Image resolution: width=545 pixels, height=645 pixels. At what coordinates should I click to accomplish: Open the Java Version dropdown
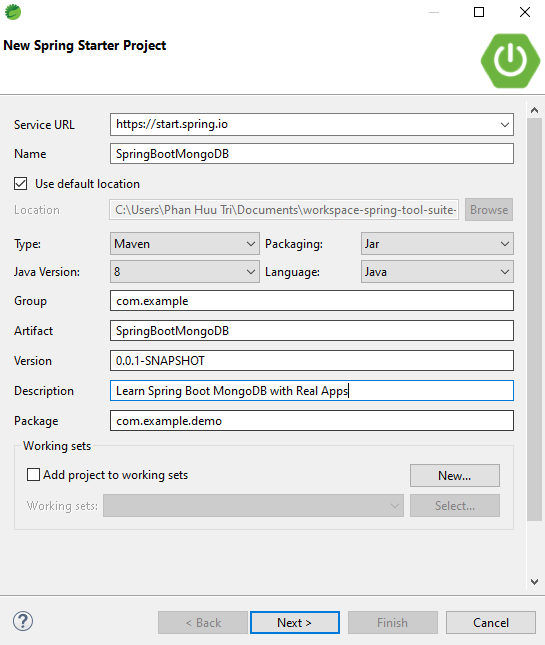click(185, 271)
